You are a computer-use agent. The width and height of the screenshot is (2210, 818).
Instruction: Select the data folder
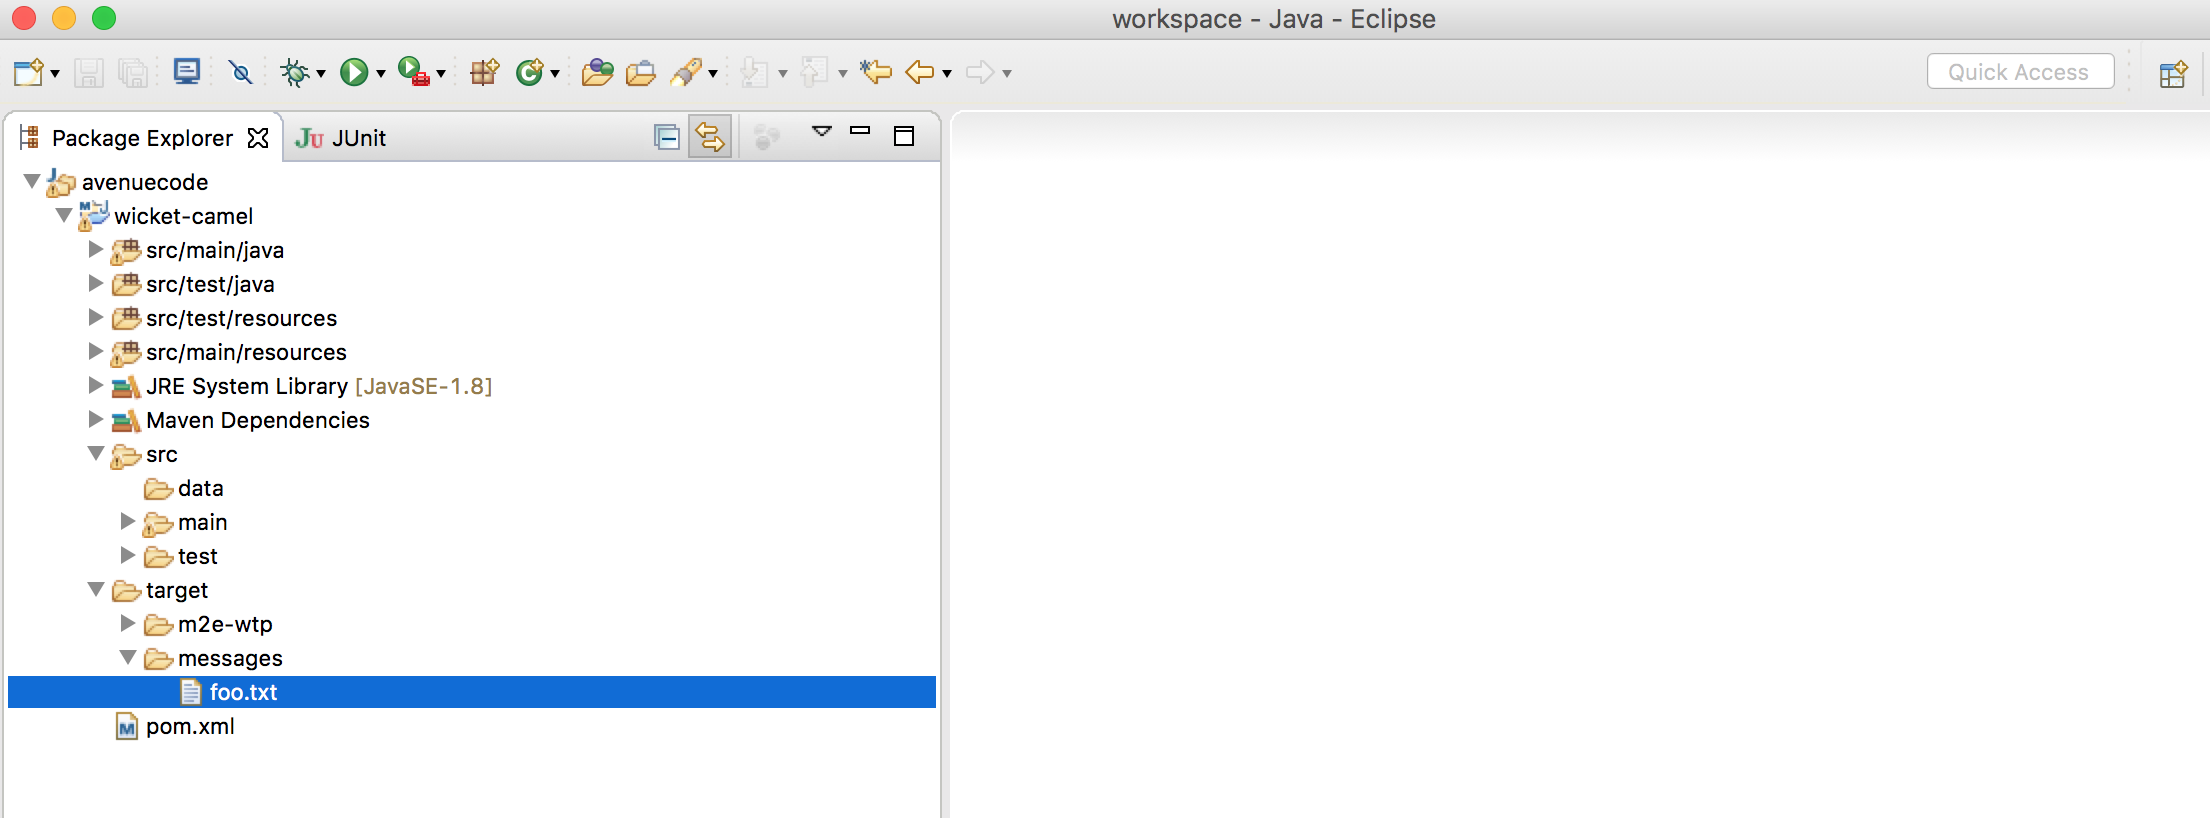[x=200, y=488]
